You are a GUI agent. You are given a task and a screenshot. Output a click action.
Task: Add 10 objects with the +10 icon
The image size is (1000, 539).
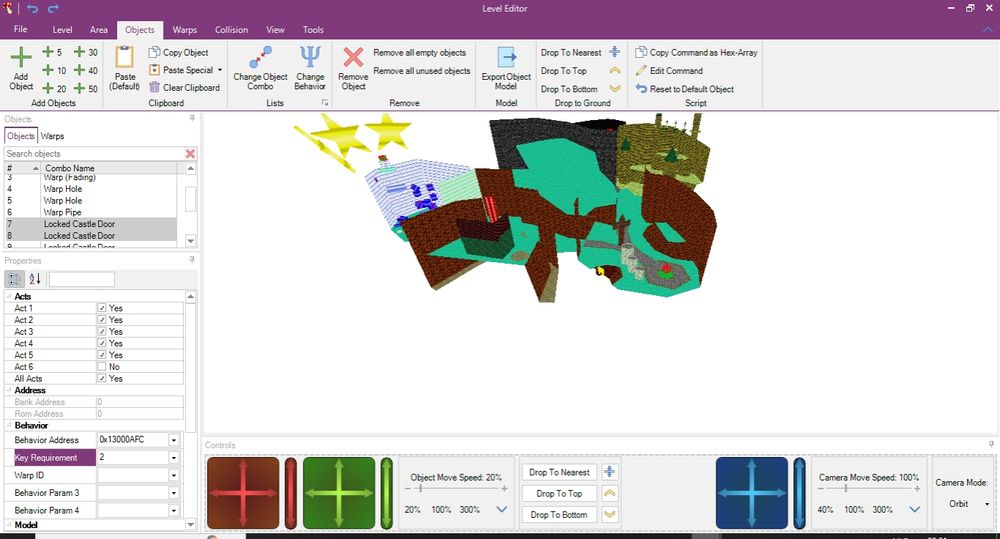click(x=48, y=70)
